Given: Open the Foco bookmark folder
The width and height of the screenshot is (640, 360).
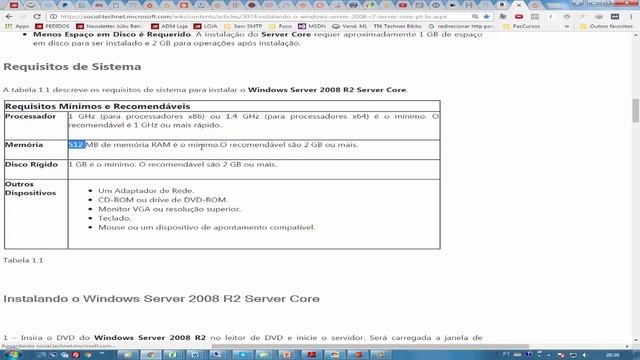Looking at the screenshot, I should [x=280, y=26].
